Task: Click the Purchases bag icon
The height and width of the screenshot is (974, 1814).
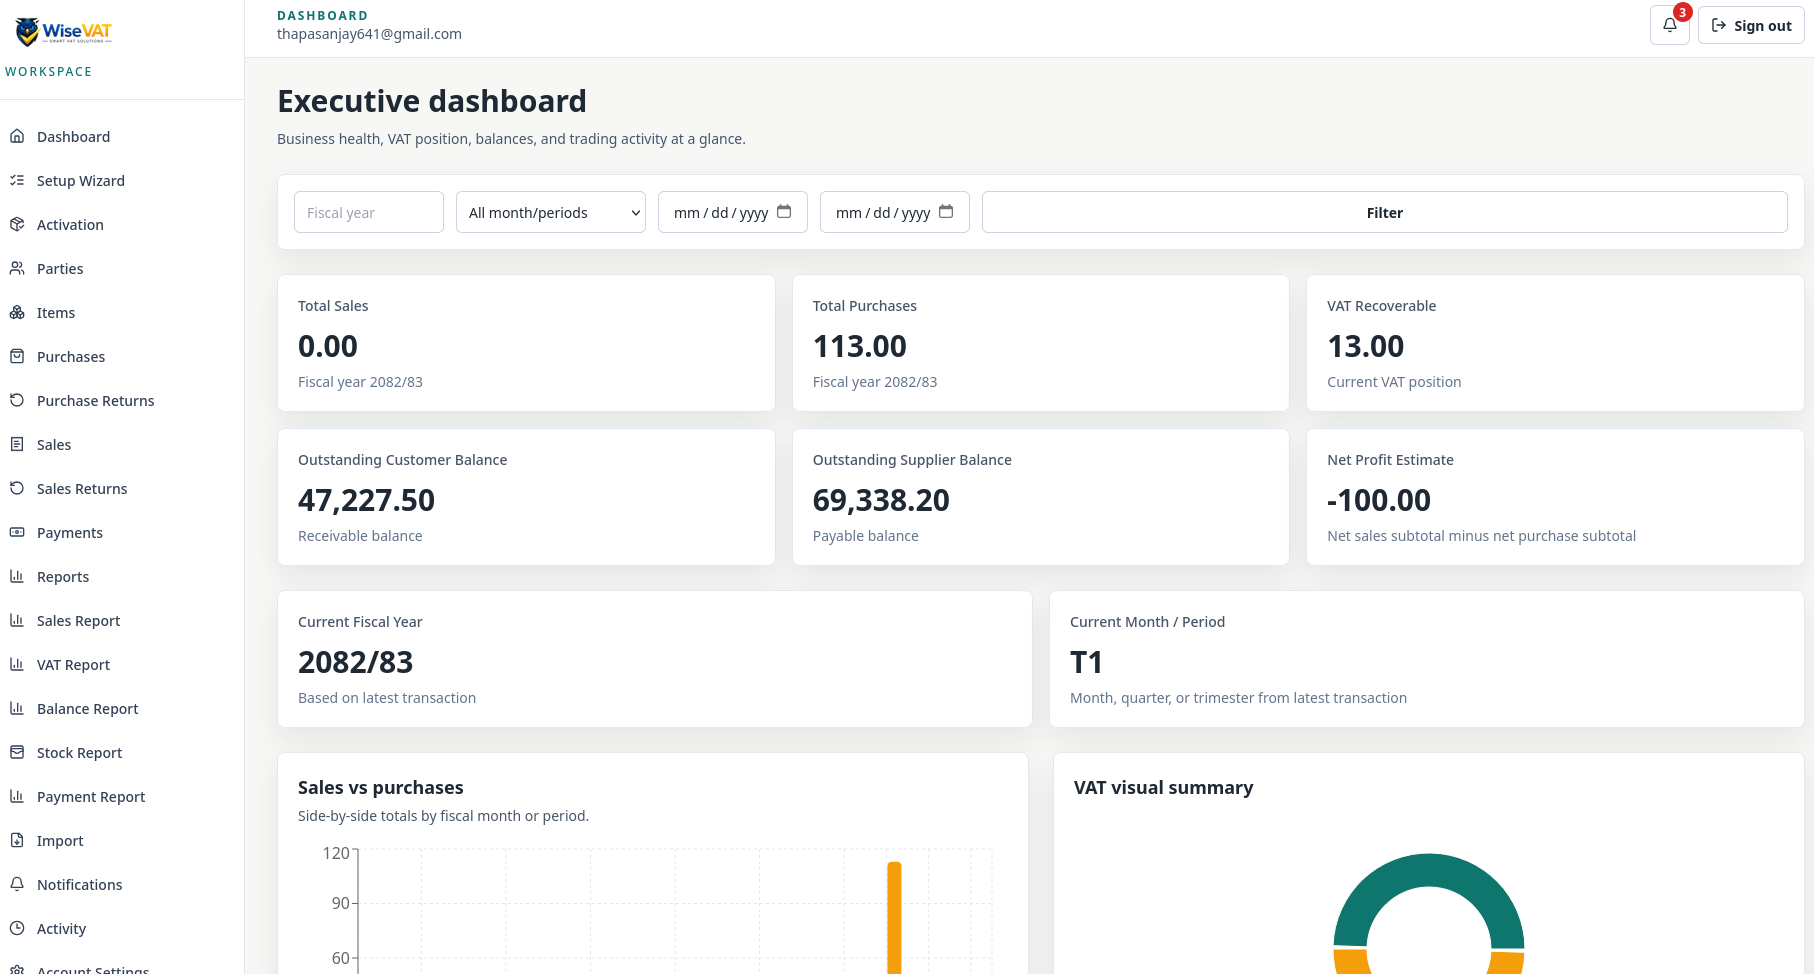Action: 17,356
